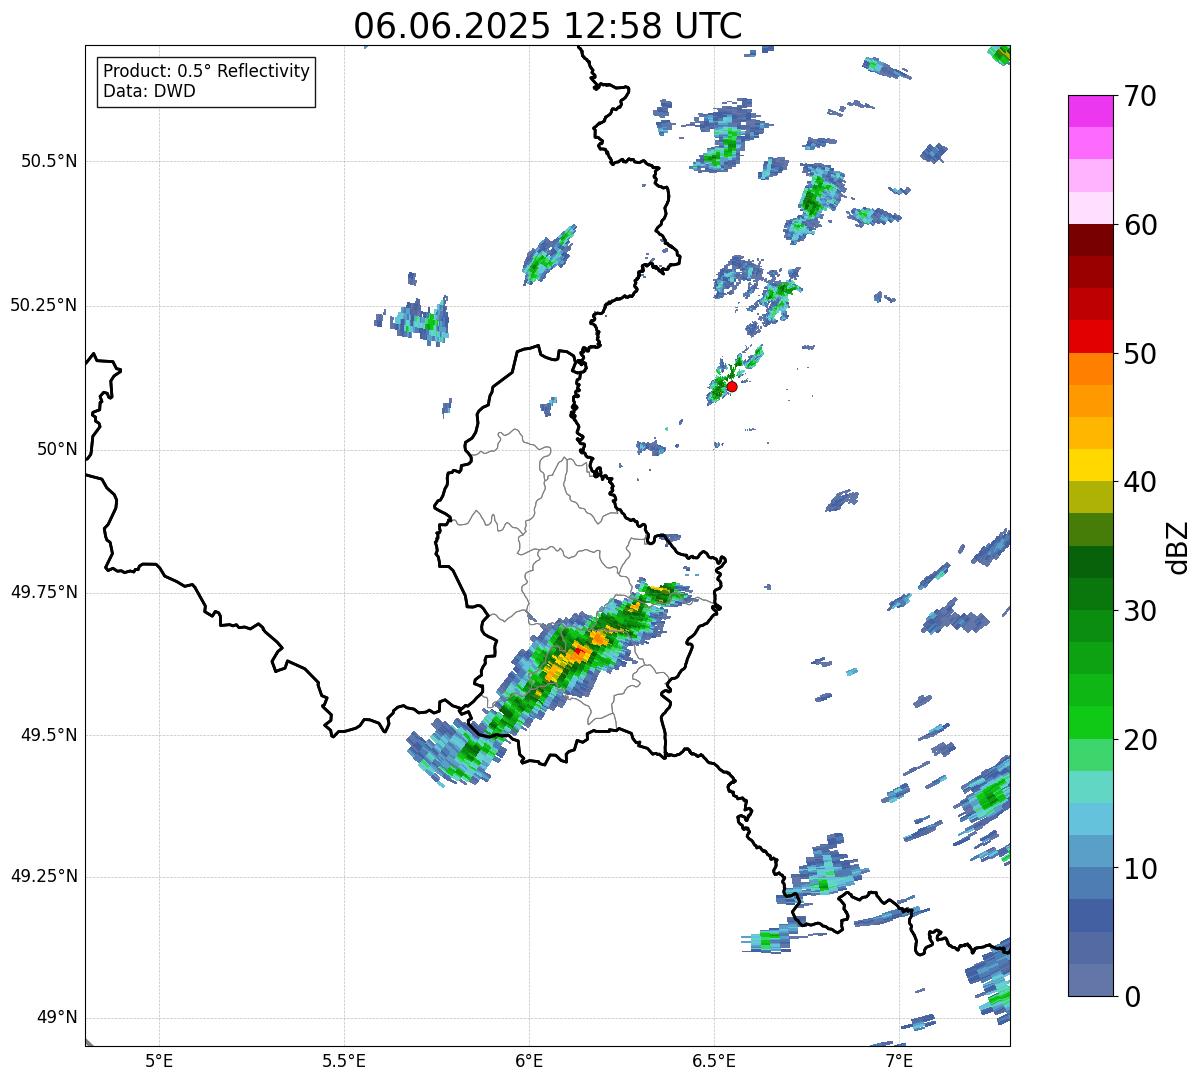Click the pale pink colorbar segment above 60

pos(1090,208)
